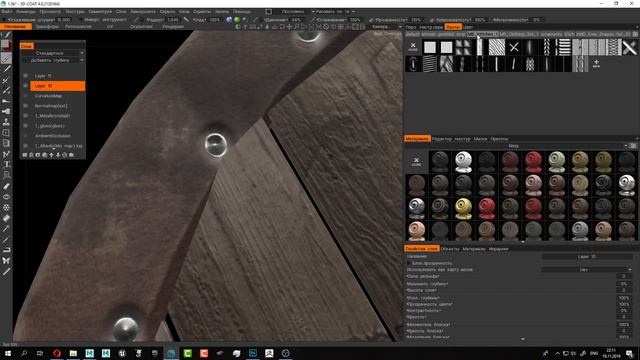
Task: Click the taskbar search magnifier icon
Action: coord(24,353)
